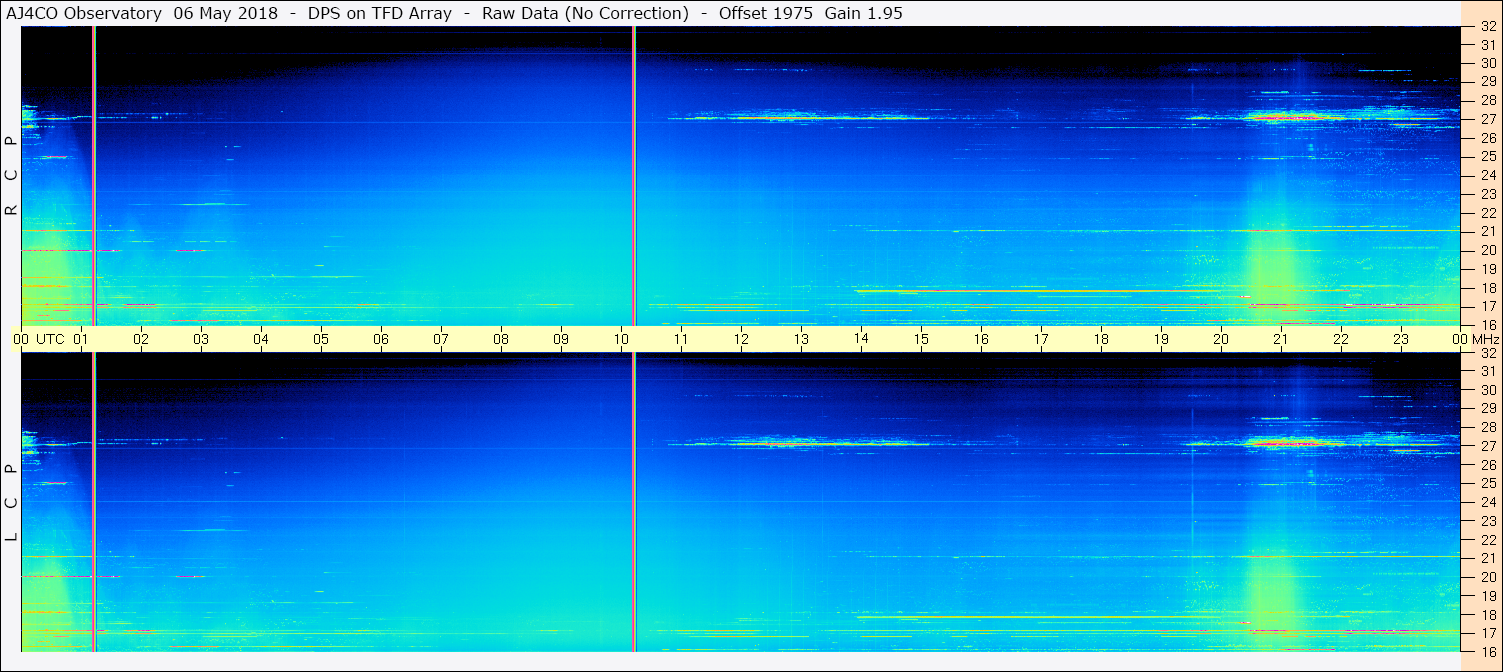This screenshot has width=1503, height=672.
Task: Click the "16" MHz label of LCP panel
Action: (1487, 651)
